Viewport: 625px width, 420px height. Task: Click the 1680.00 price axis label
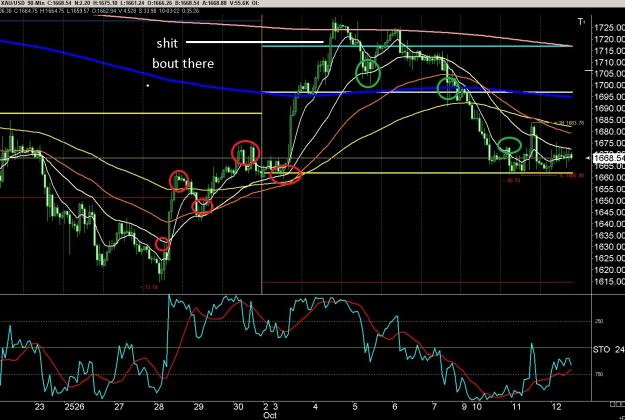609,131
